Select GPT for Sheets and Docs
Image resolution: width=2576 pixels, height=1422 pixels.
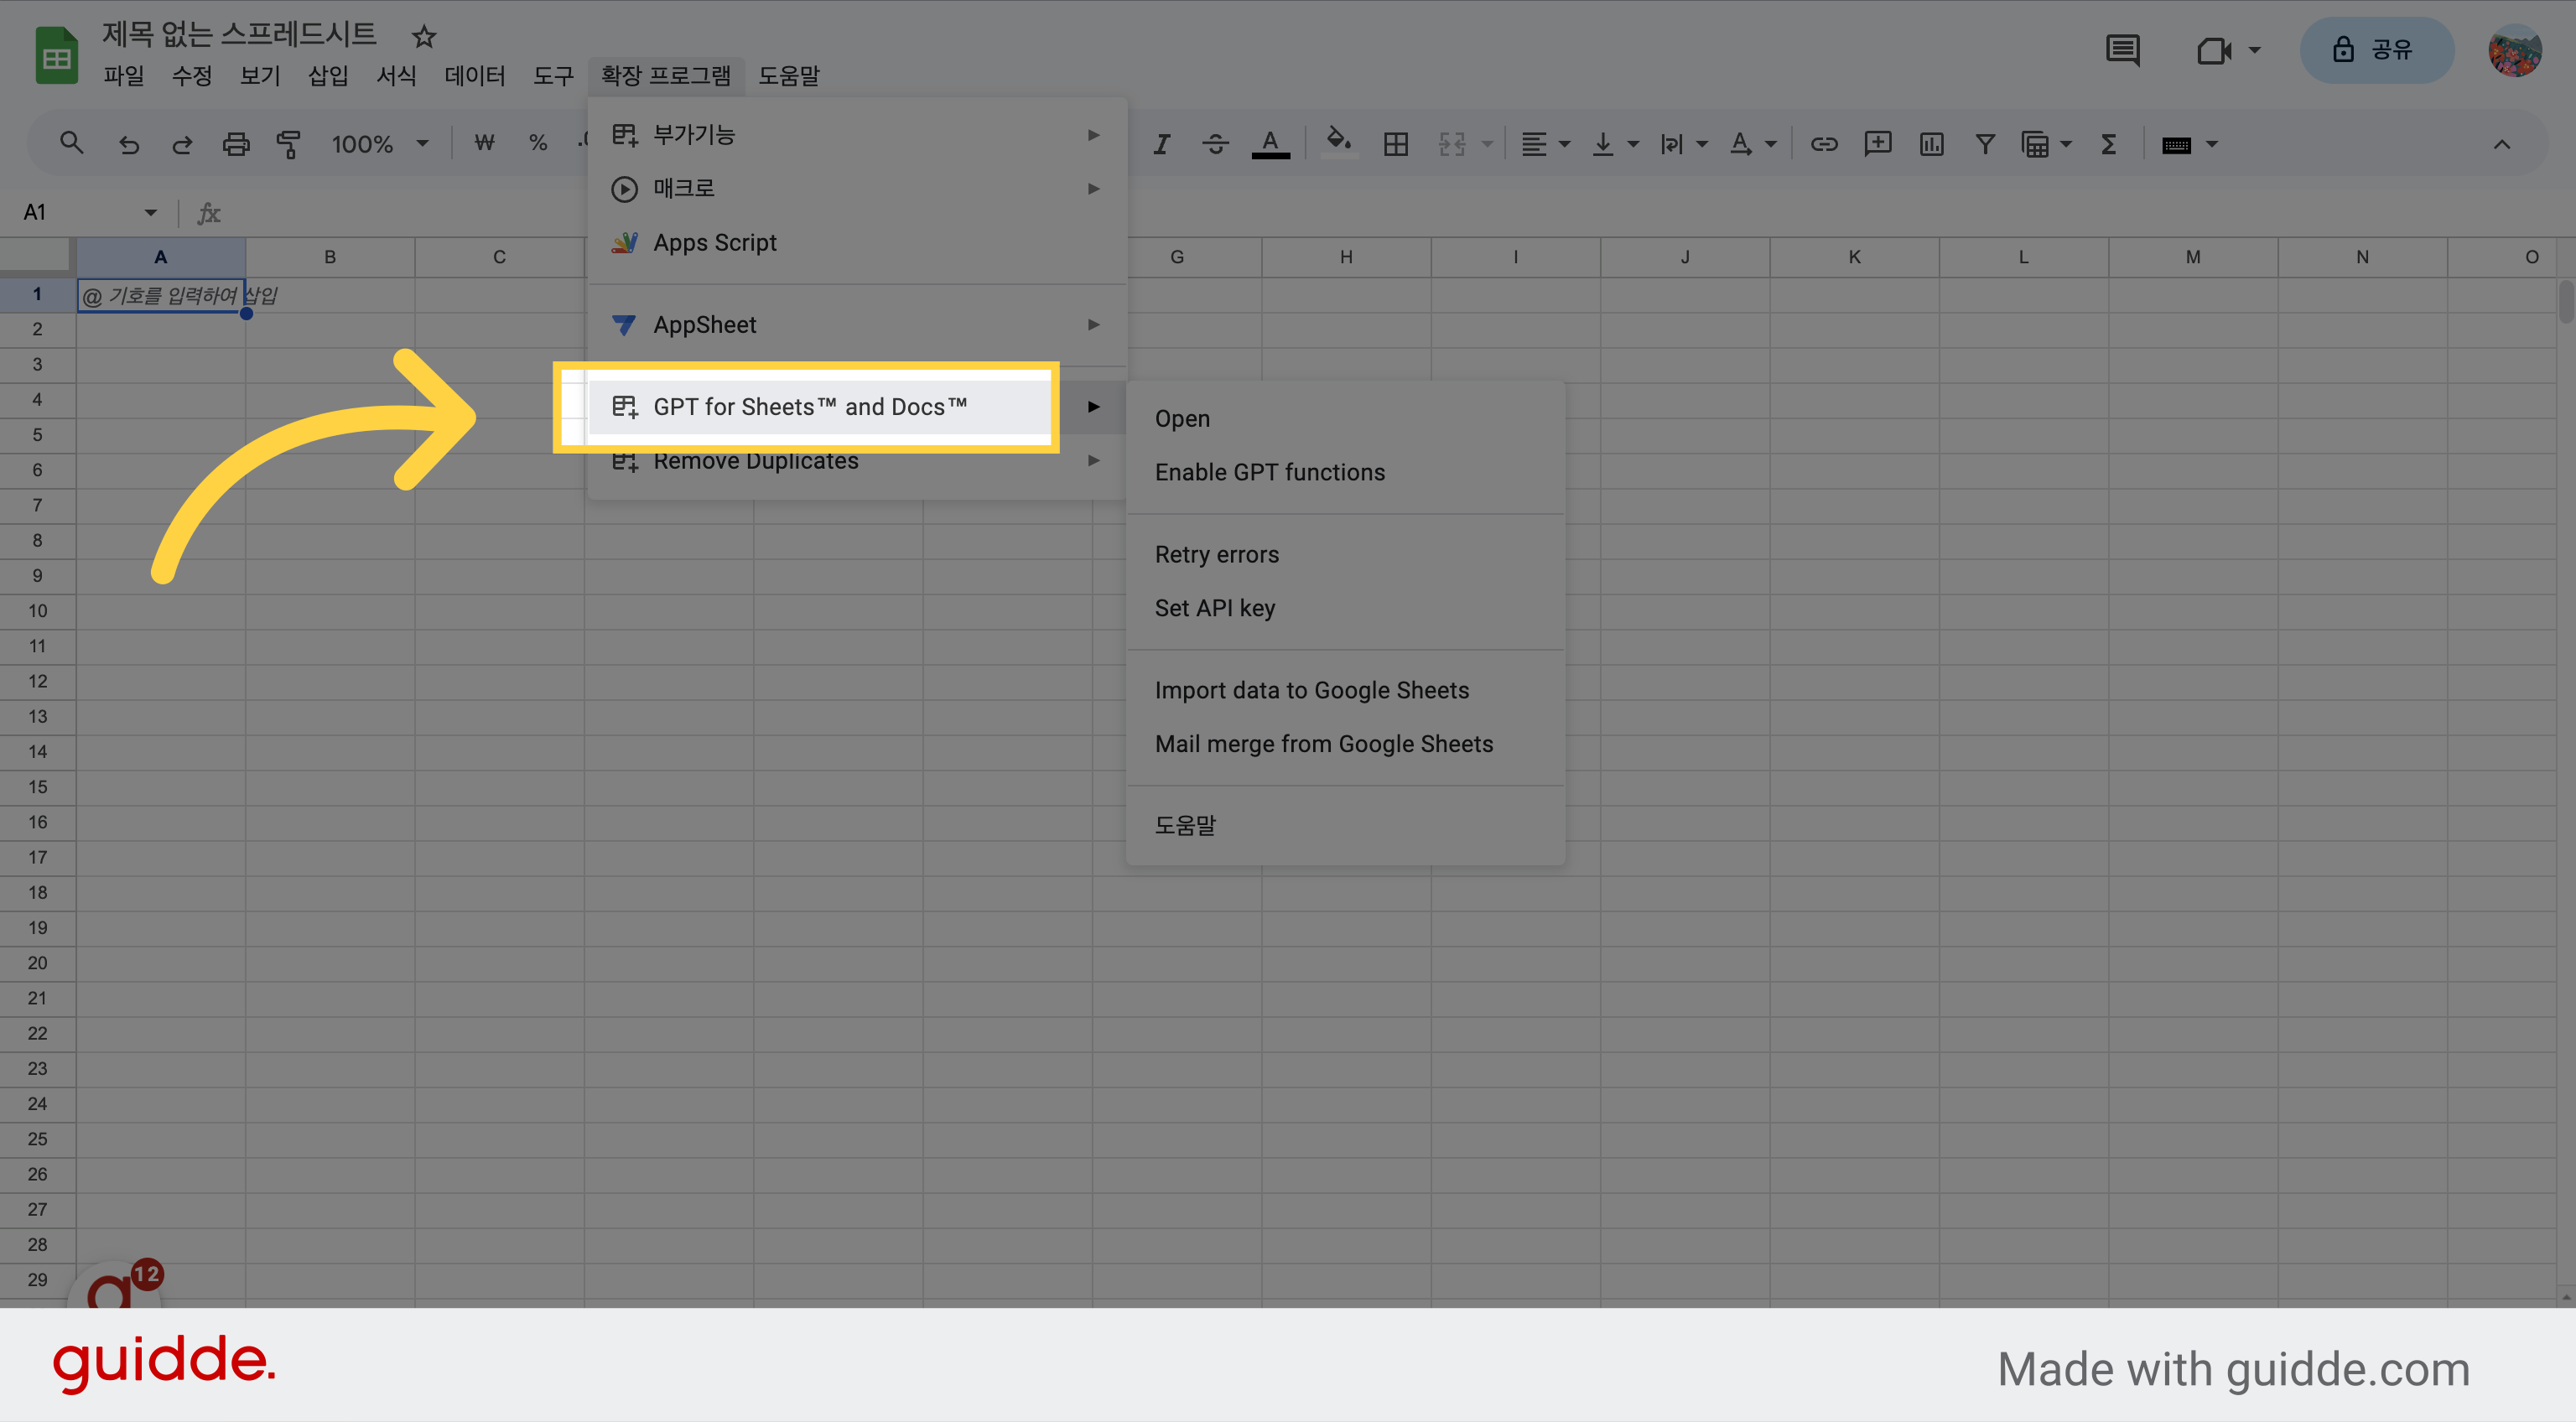858,406
